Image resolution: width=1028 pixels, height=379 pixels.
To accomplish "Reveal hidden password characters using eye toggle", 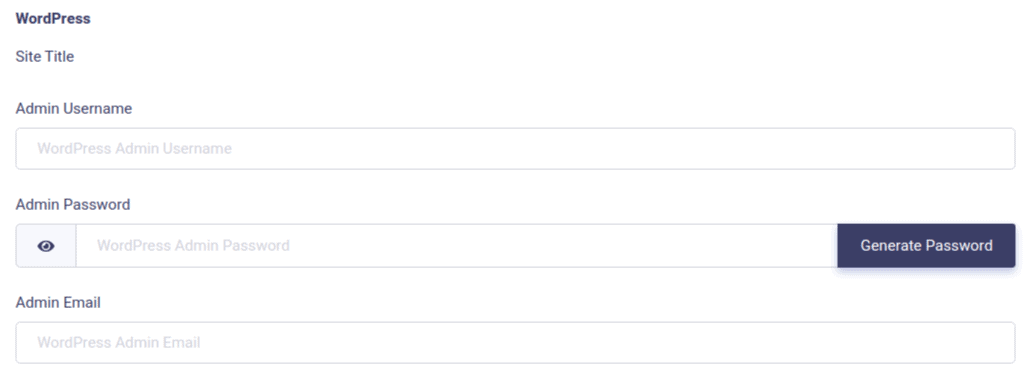I will (46, 246).
